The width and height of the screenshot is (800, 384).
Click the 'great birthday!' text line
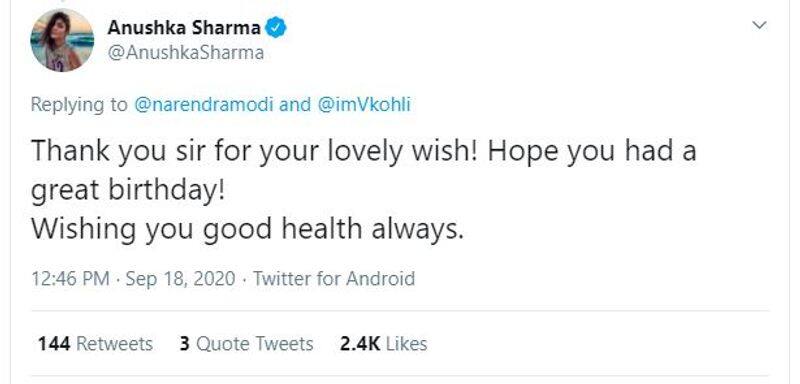coord(128,192)
